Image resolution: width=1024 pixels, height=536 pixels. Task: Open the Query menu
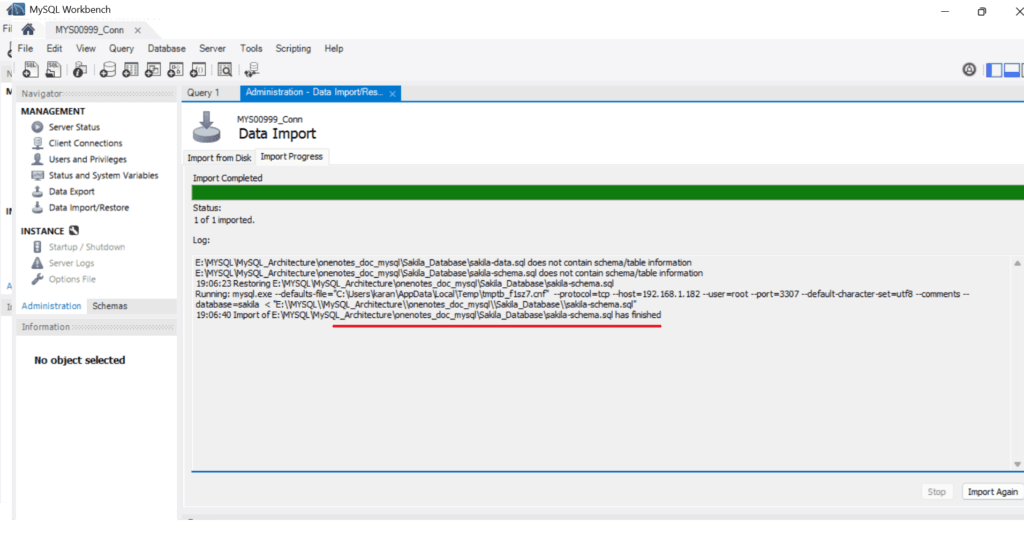tap(121, 48)
